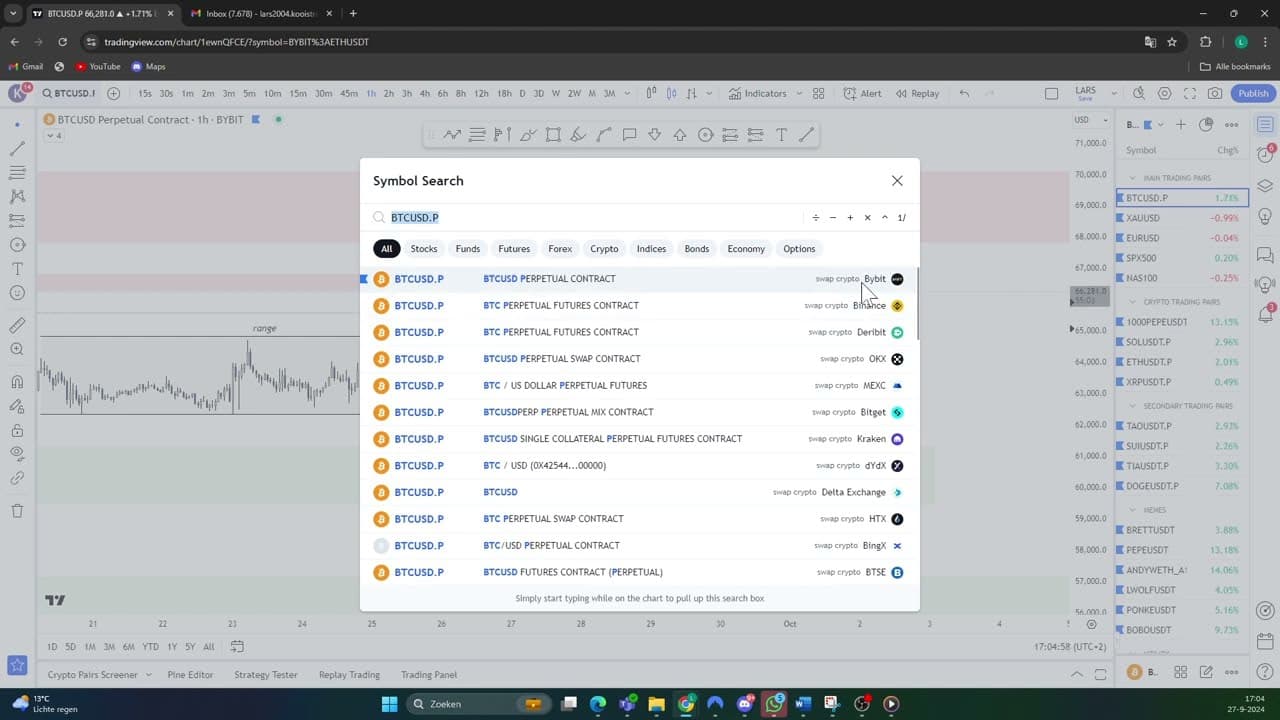The image size is (1280, 720).
Task: Open the Strategy Tester tab
Action: pos(266,675)
